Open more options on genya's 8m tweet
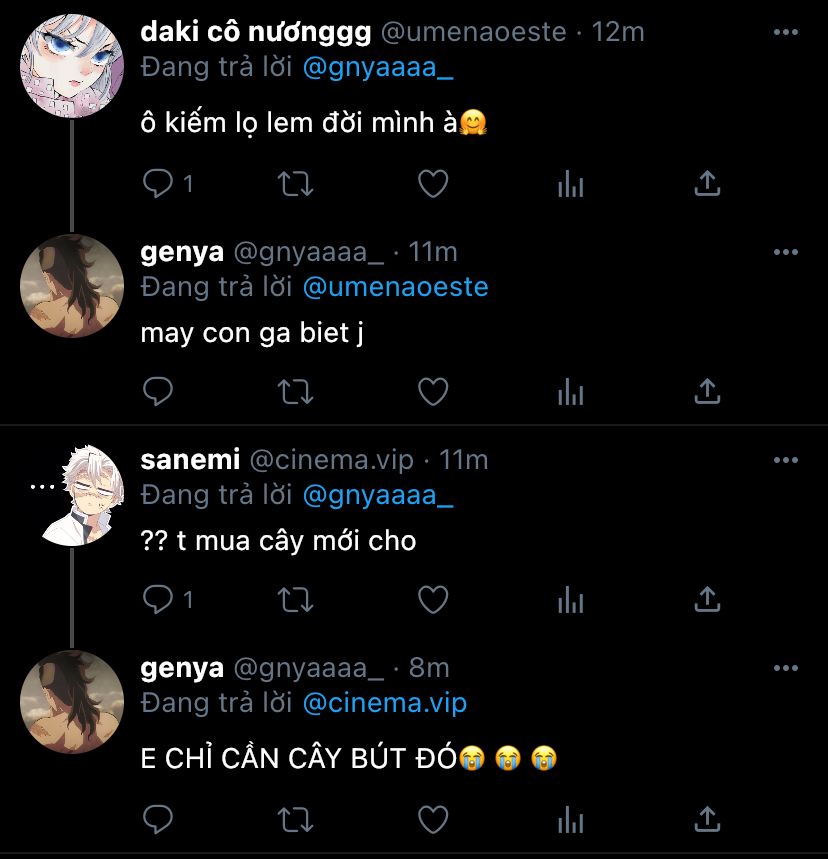Screen dimensions: 828x859 (786, 668)
